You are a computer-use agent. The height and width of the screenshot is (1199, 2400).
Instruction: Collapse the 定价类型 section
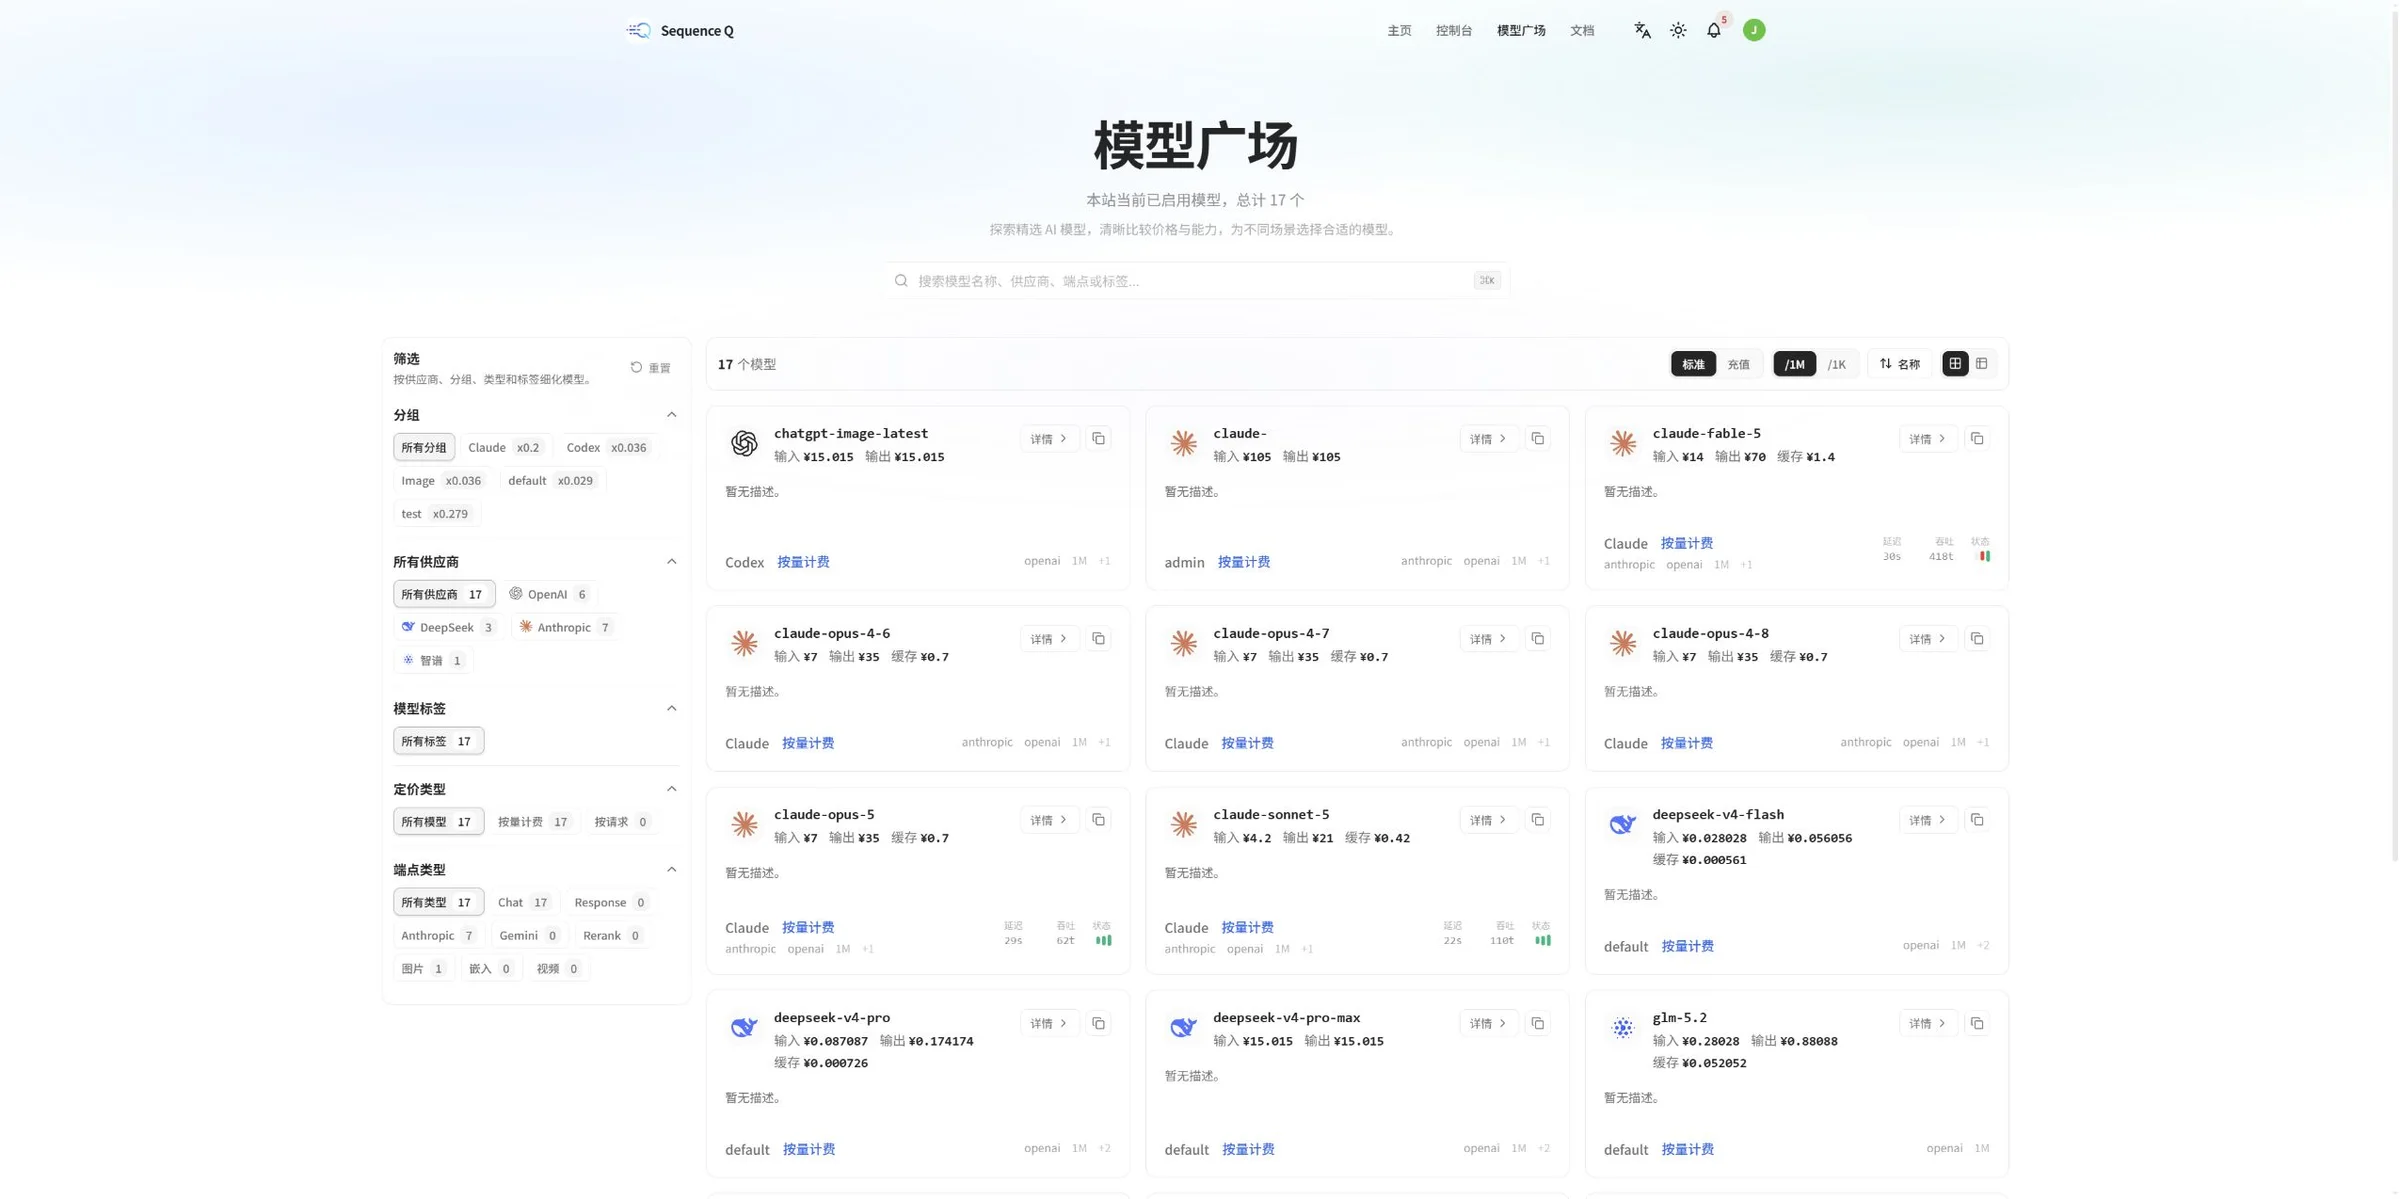click(x=672, y=789)
